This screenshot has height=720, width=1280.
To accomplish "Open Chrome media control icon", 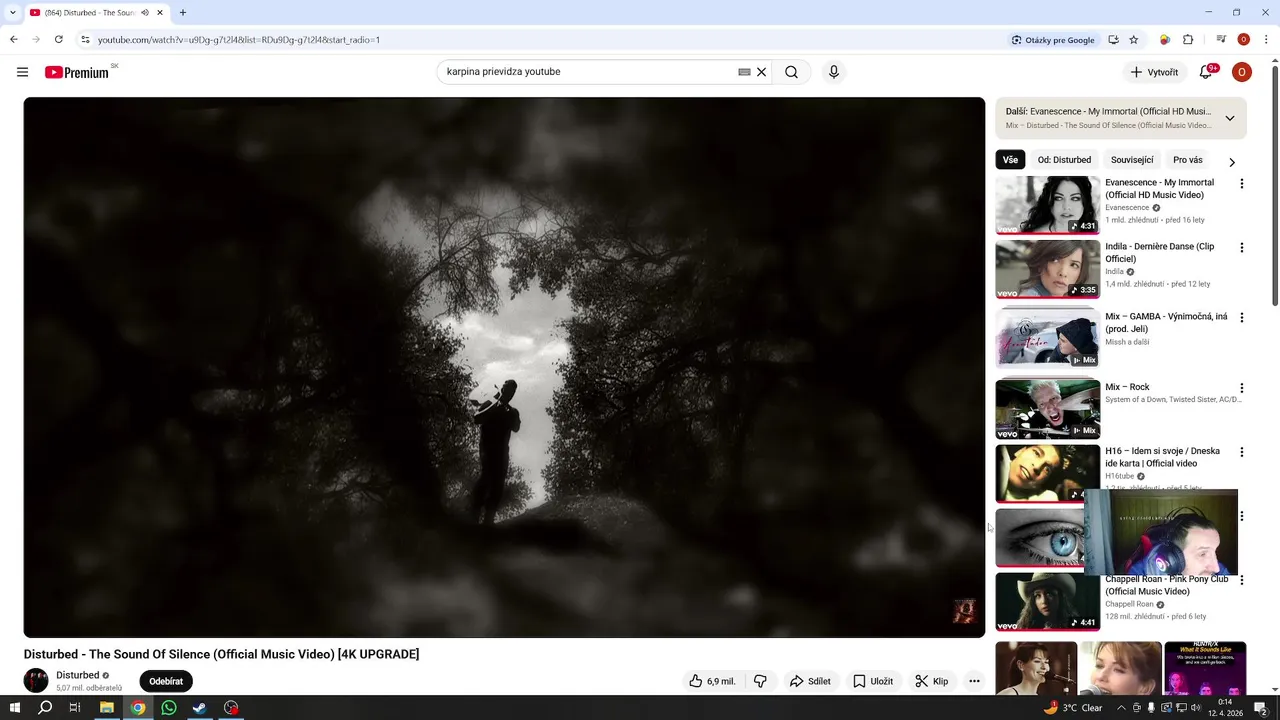I will [x=1221, y=40].
